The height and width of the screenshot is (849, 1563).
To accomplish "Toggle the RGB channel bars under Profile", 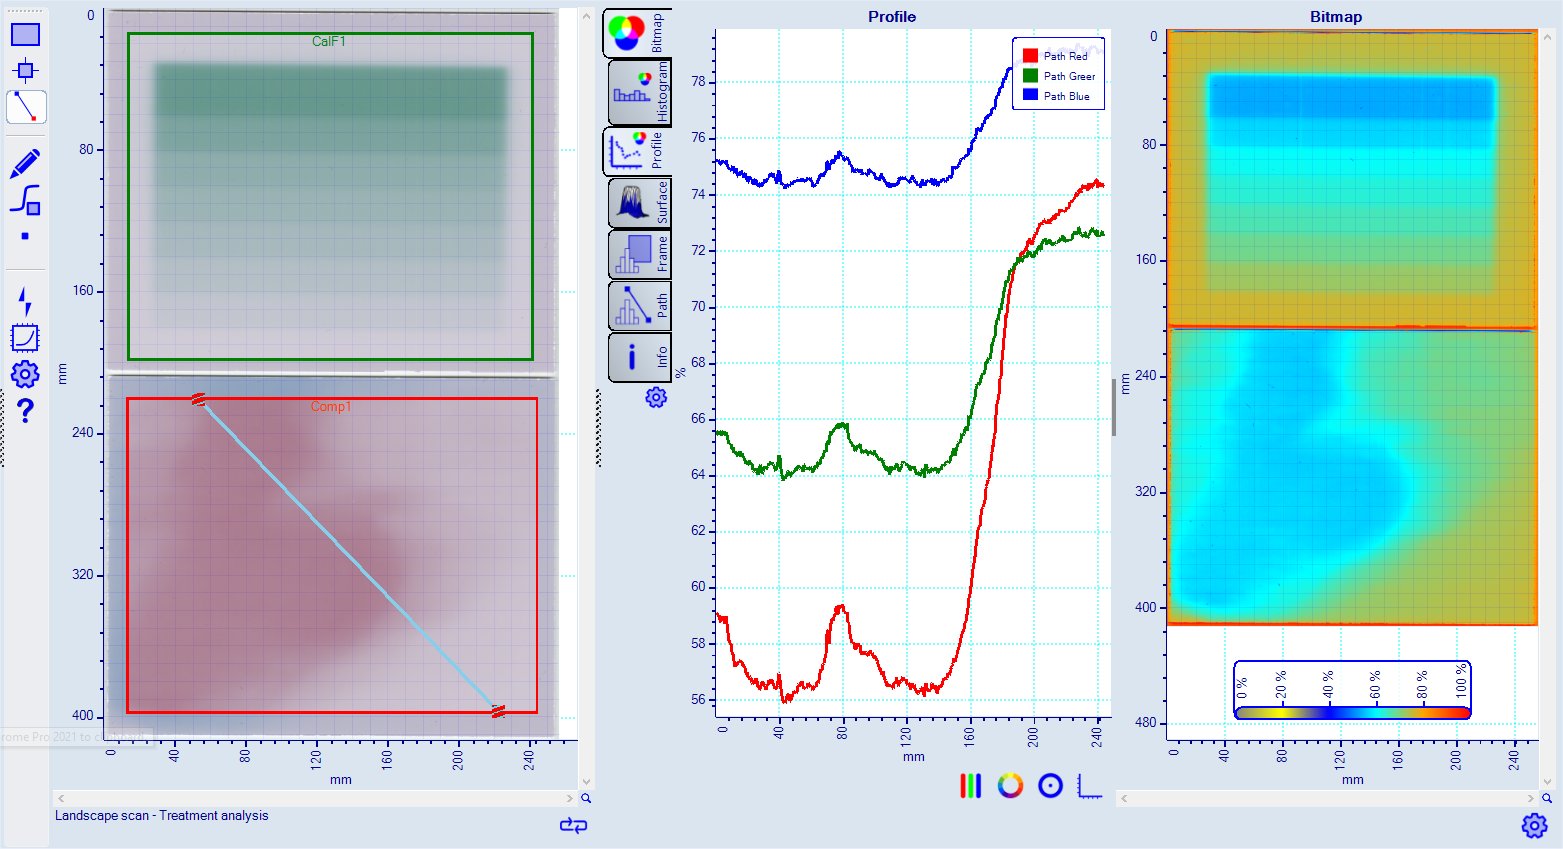I will point(970,786).
